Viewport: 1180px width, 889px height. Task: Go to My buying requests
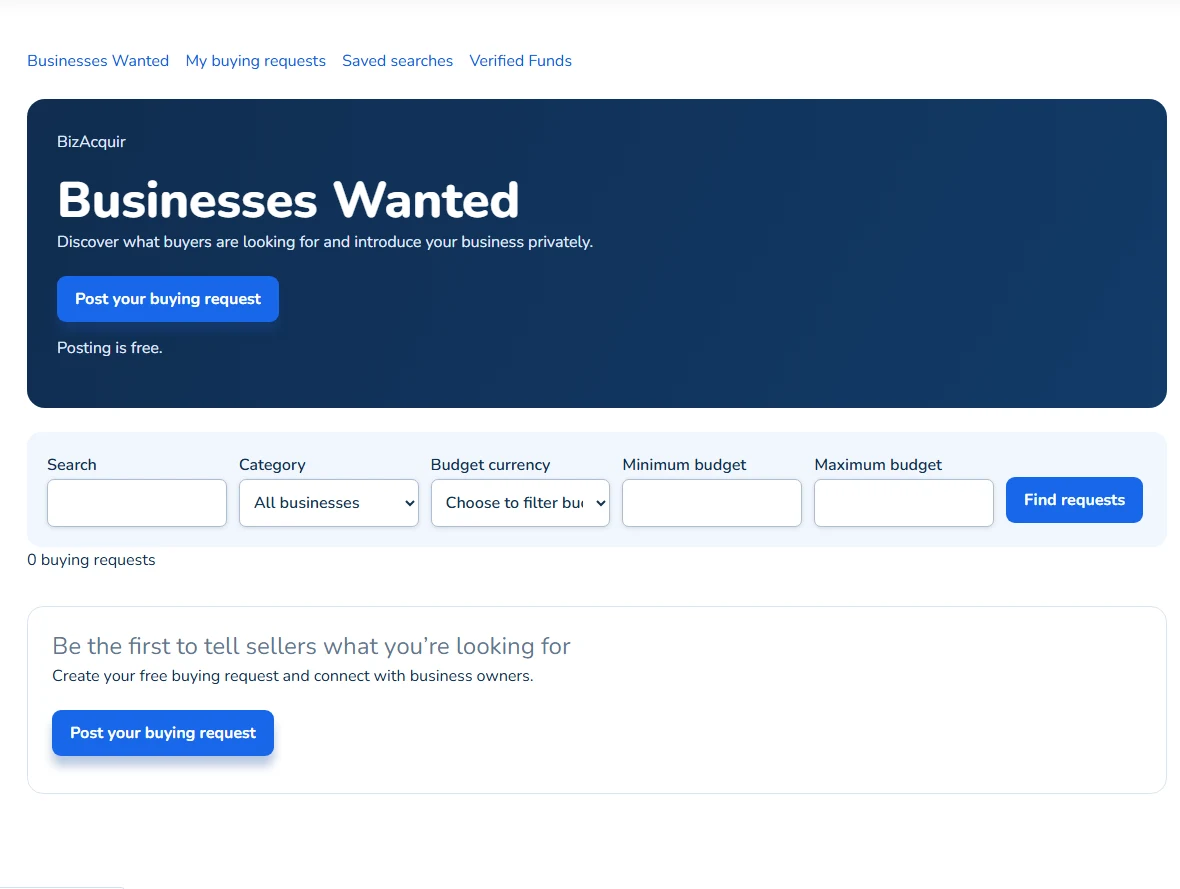tap(256, 61)
